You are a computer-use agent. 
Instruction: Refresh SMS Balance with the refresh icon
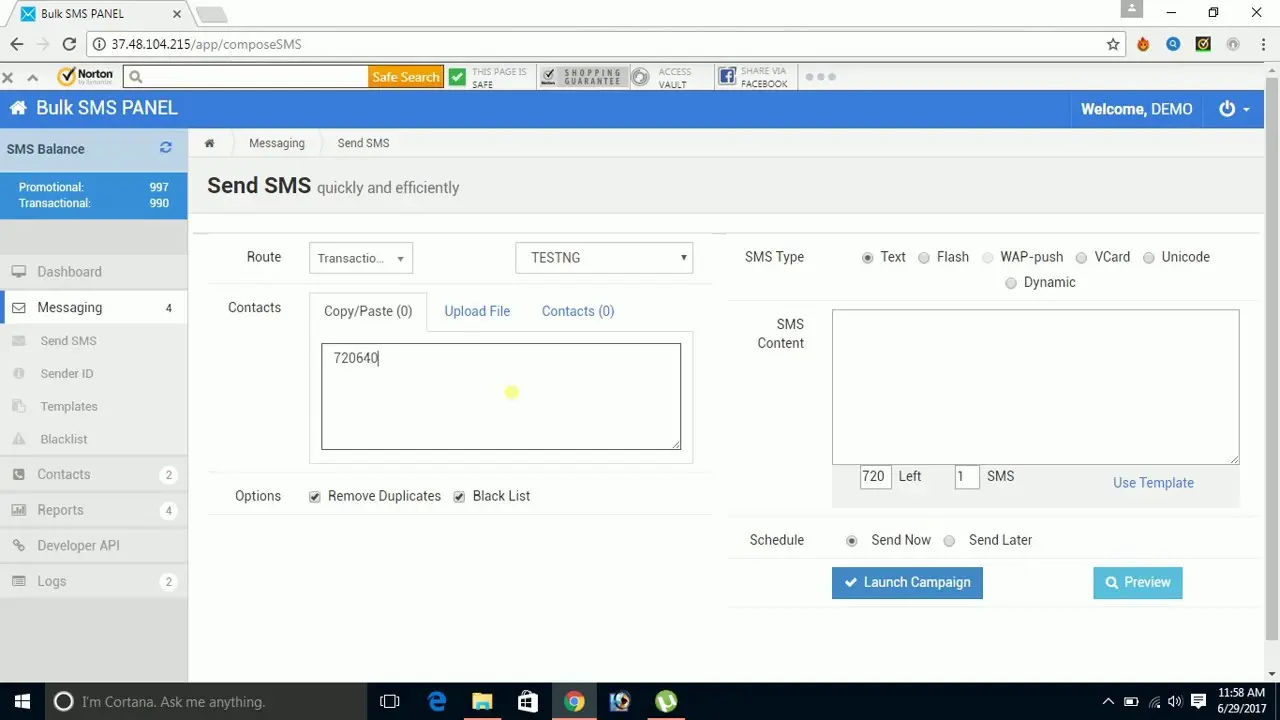[x=166, y=148]
